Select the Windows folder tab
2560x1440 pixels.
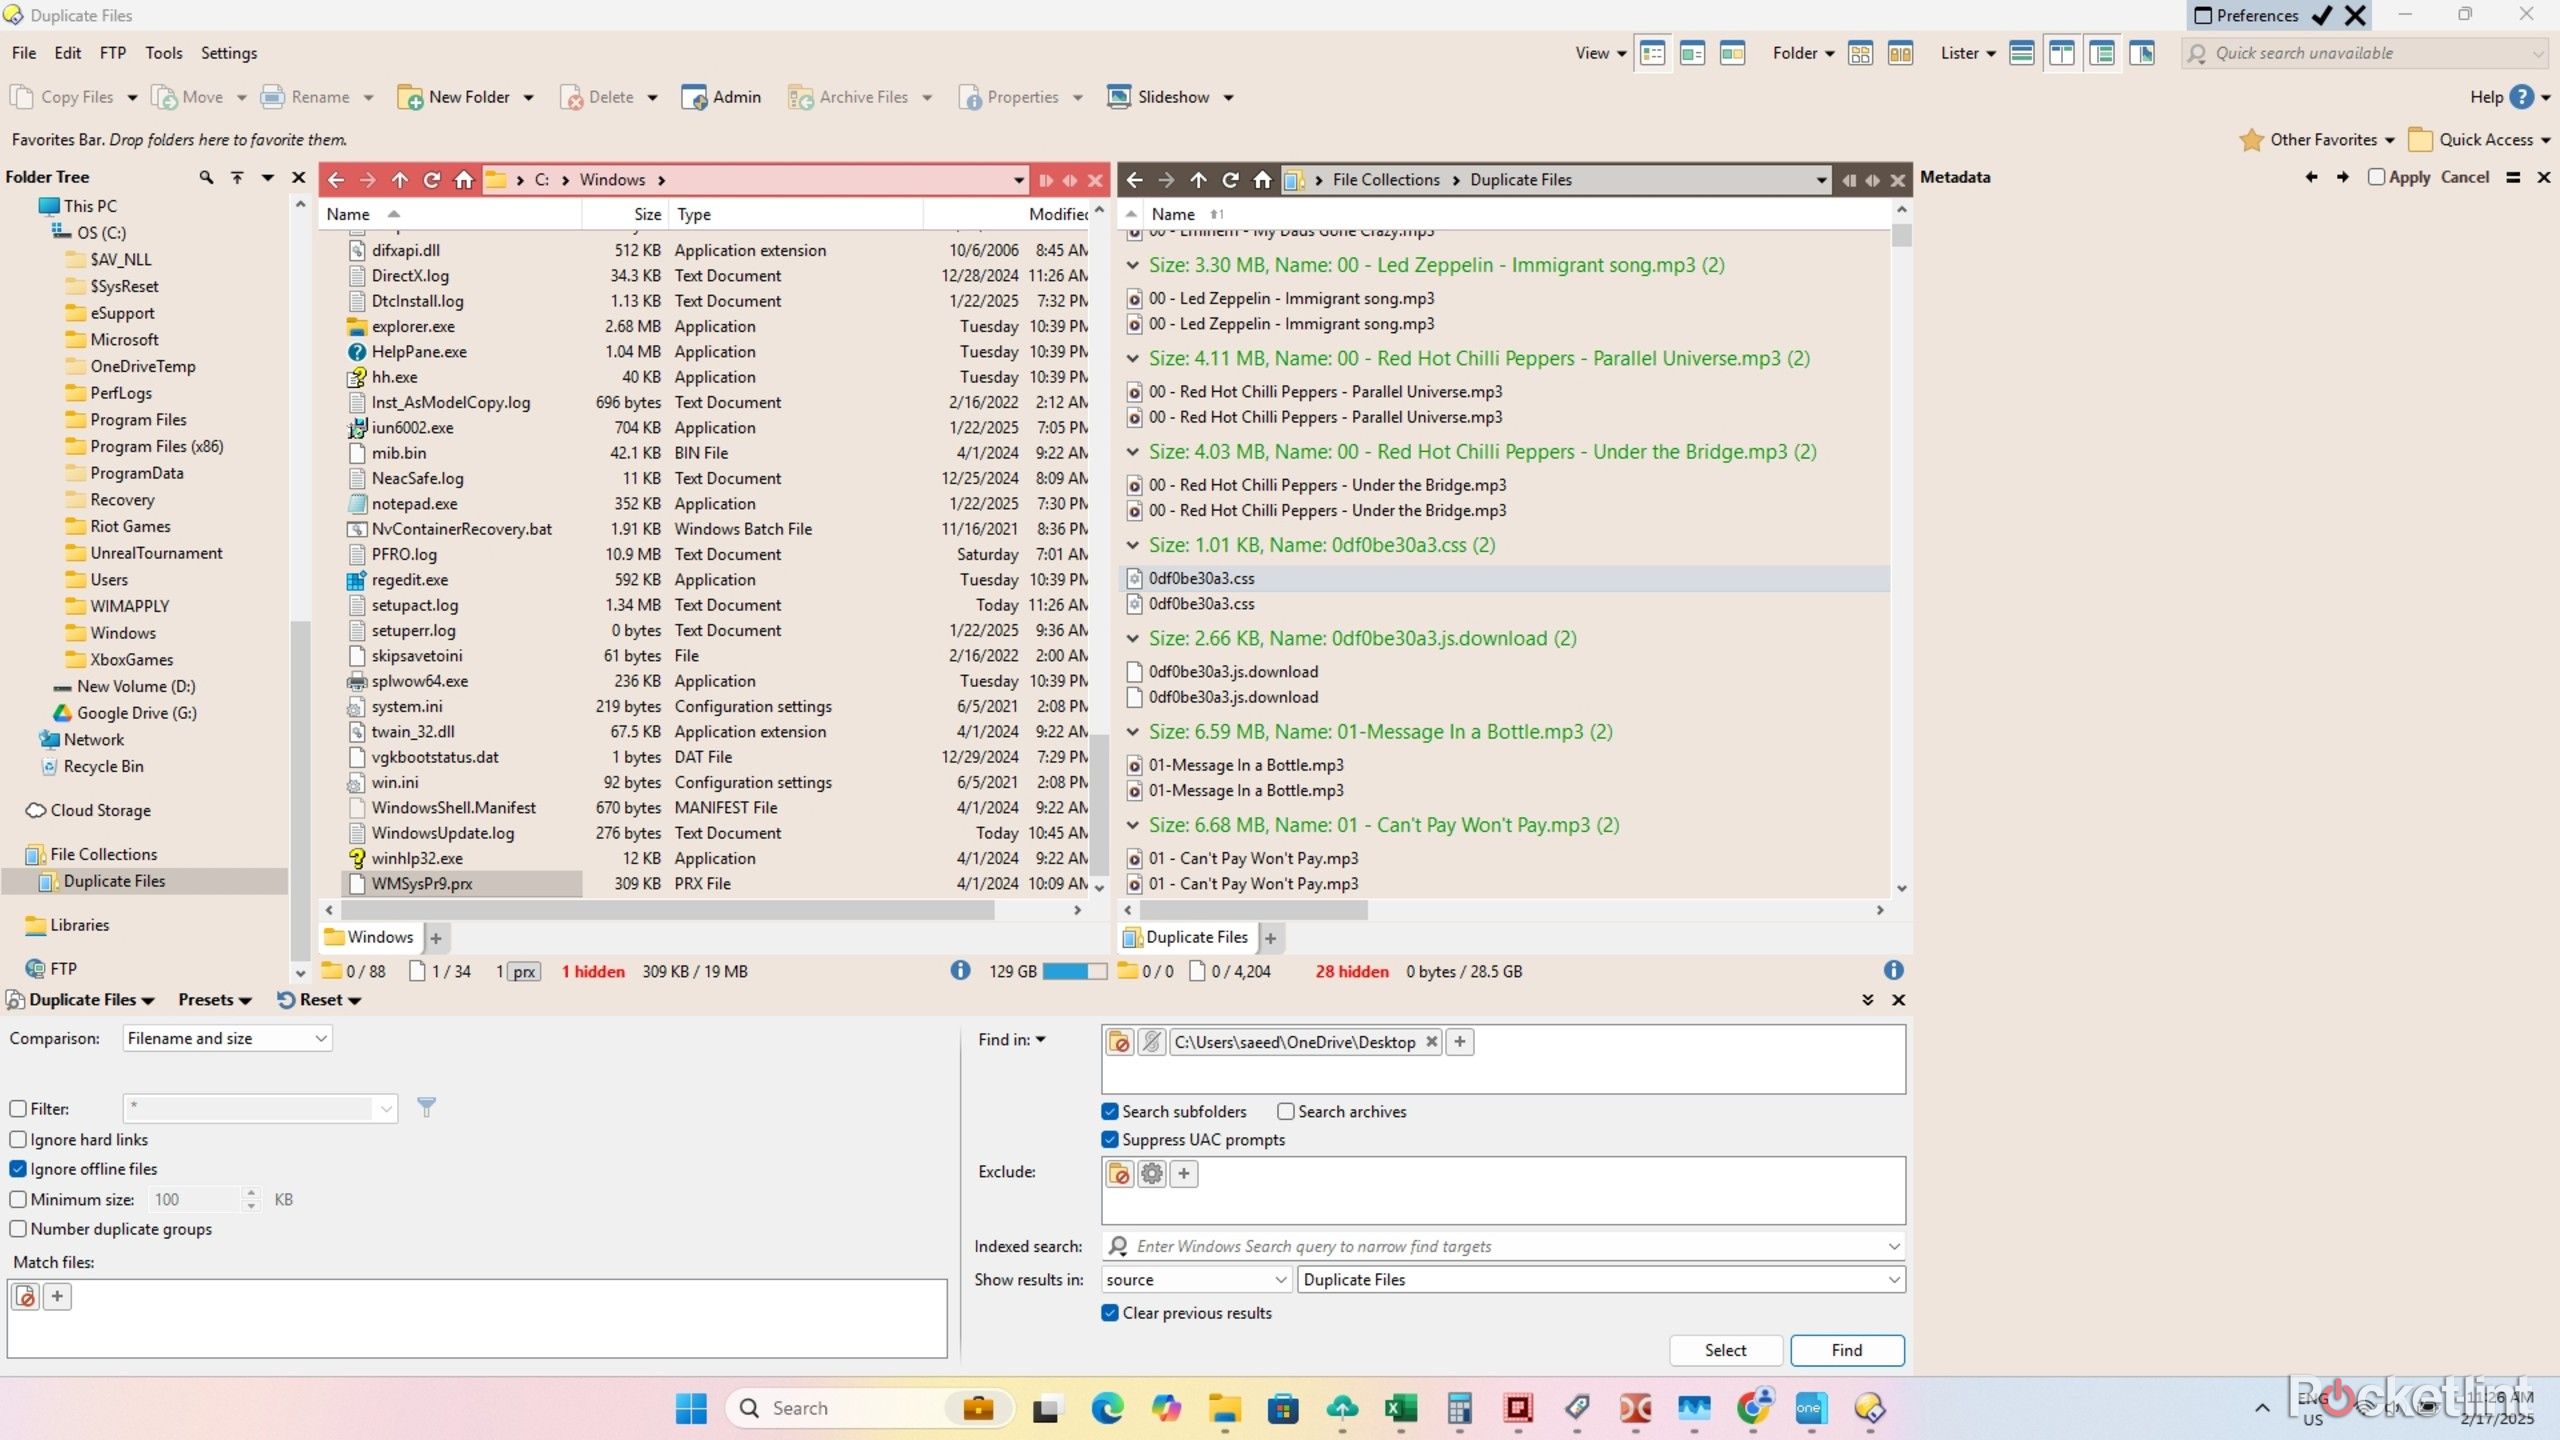point(369,937)
